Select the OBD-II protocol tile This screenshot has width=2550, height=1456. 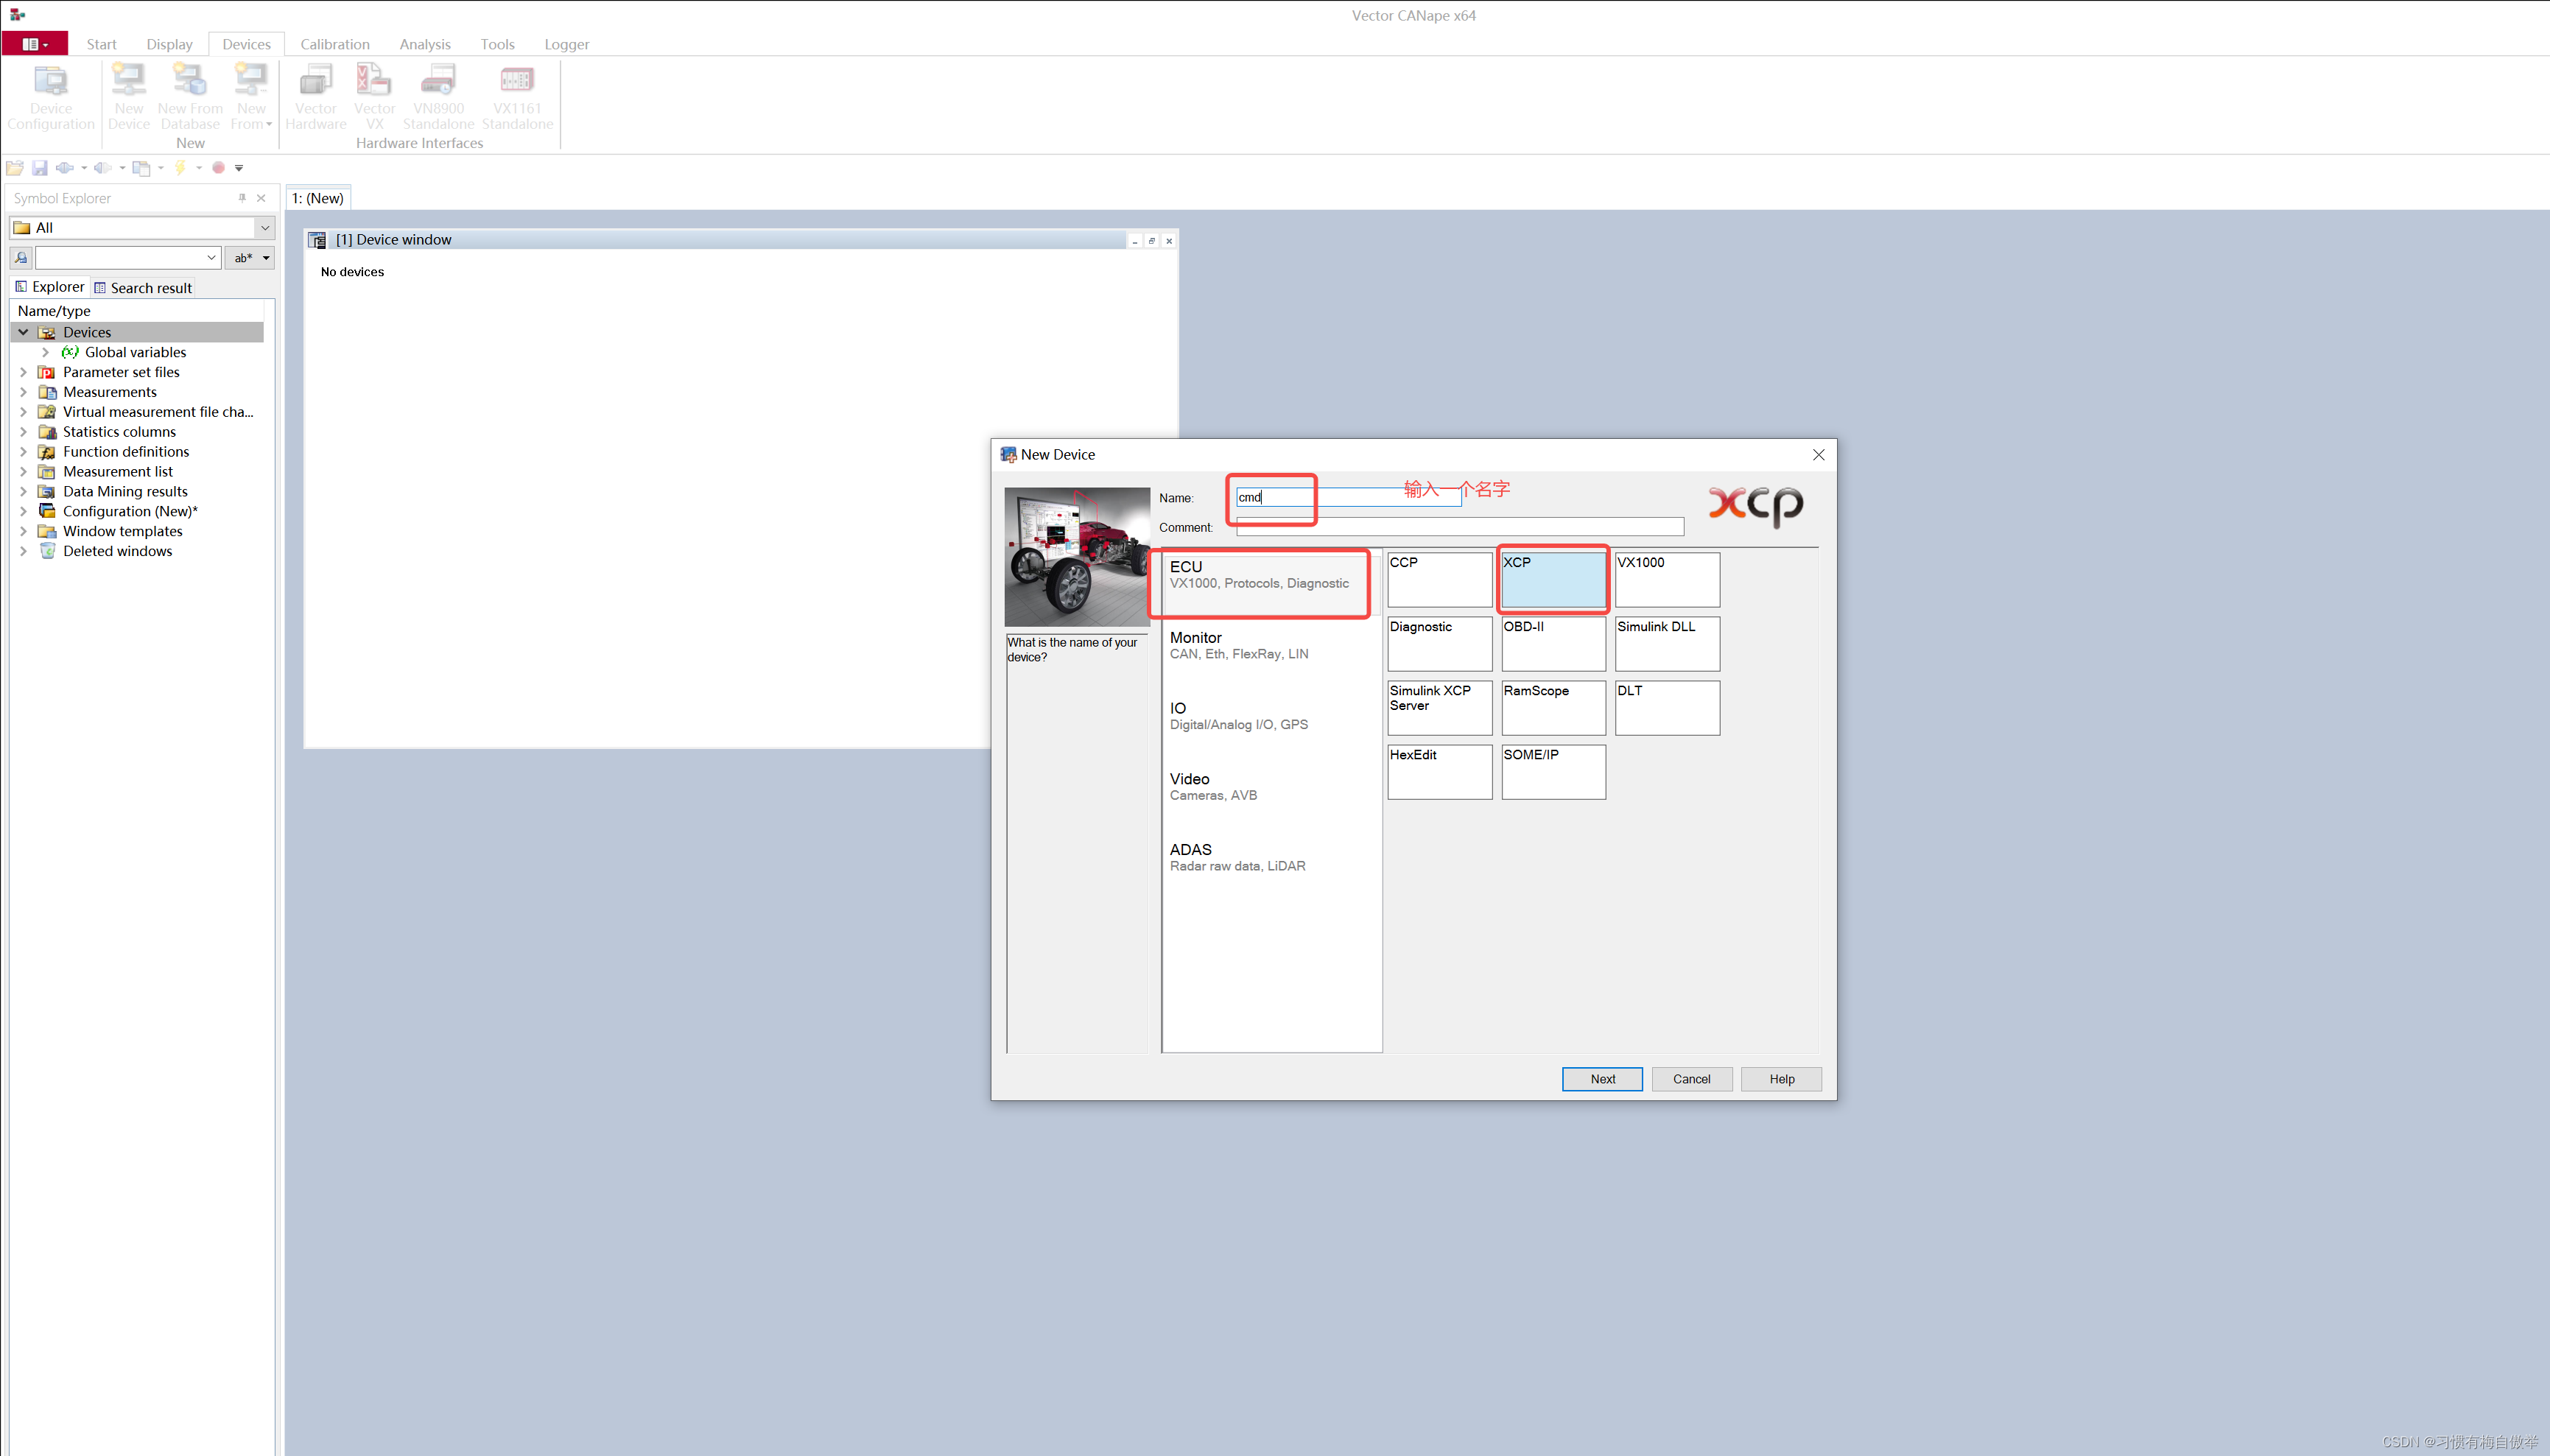pos(1553,643)
